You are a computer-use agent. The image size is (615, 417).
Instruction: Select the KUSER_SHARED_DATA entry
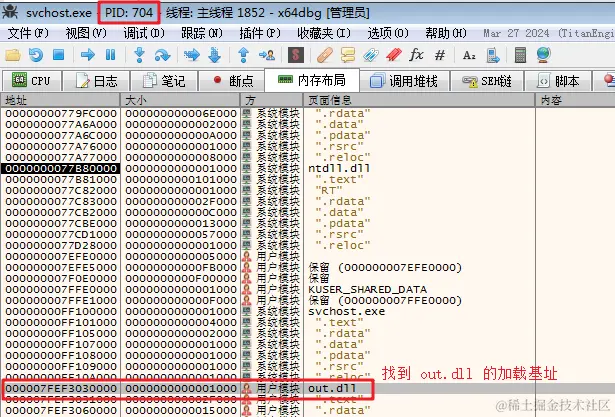point(367,290)
